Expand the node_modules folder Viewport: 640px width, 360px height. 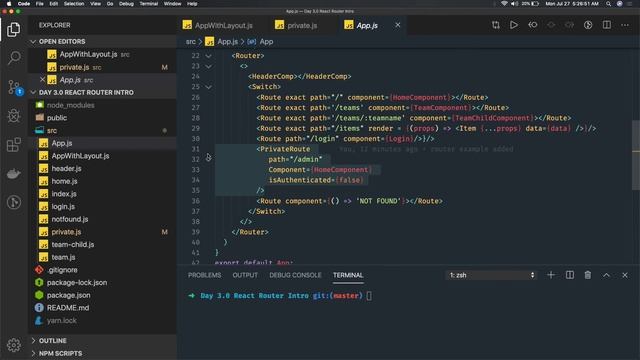pos(71,105)
